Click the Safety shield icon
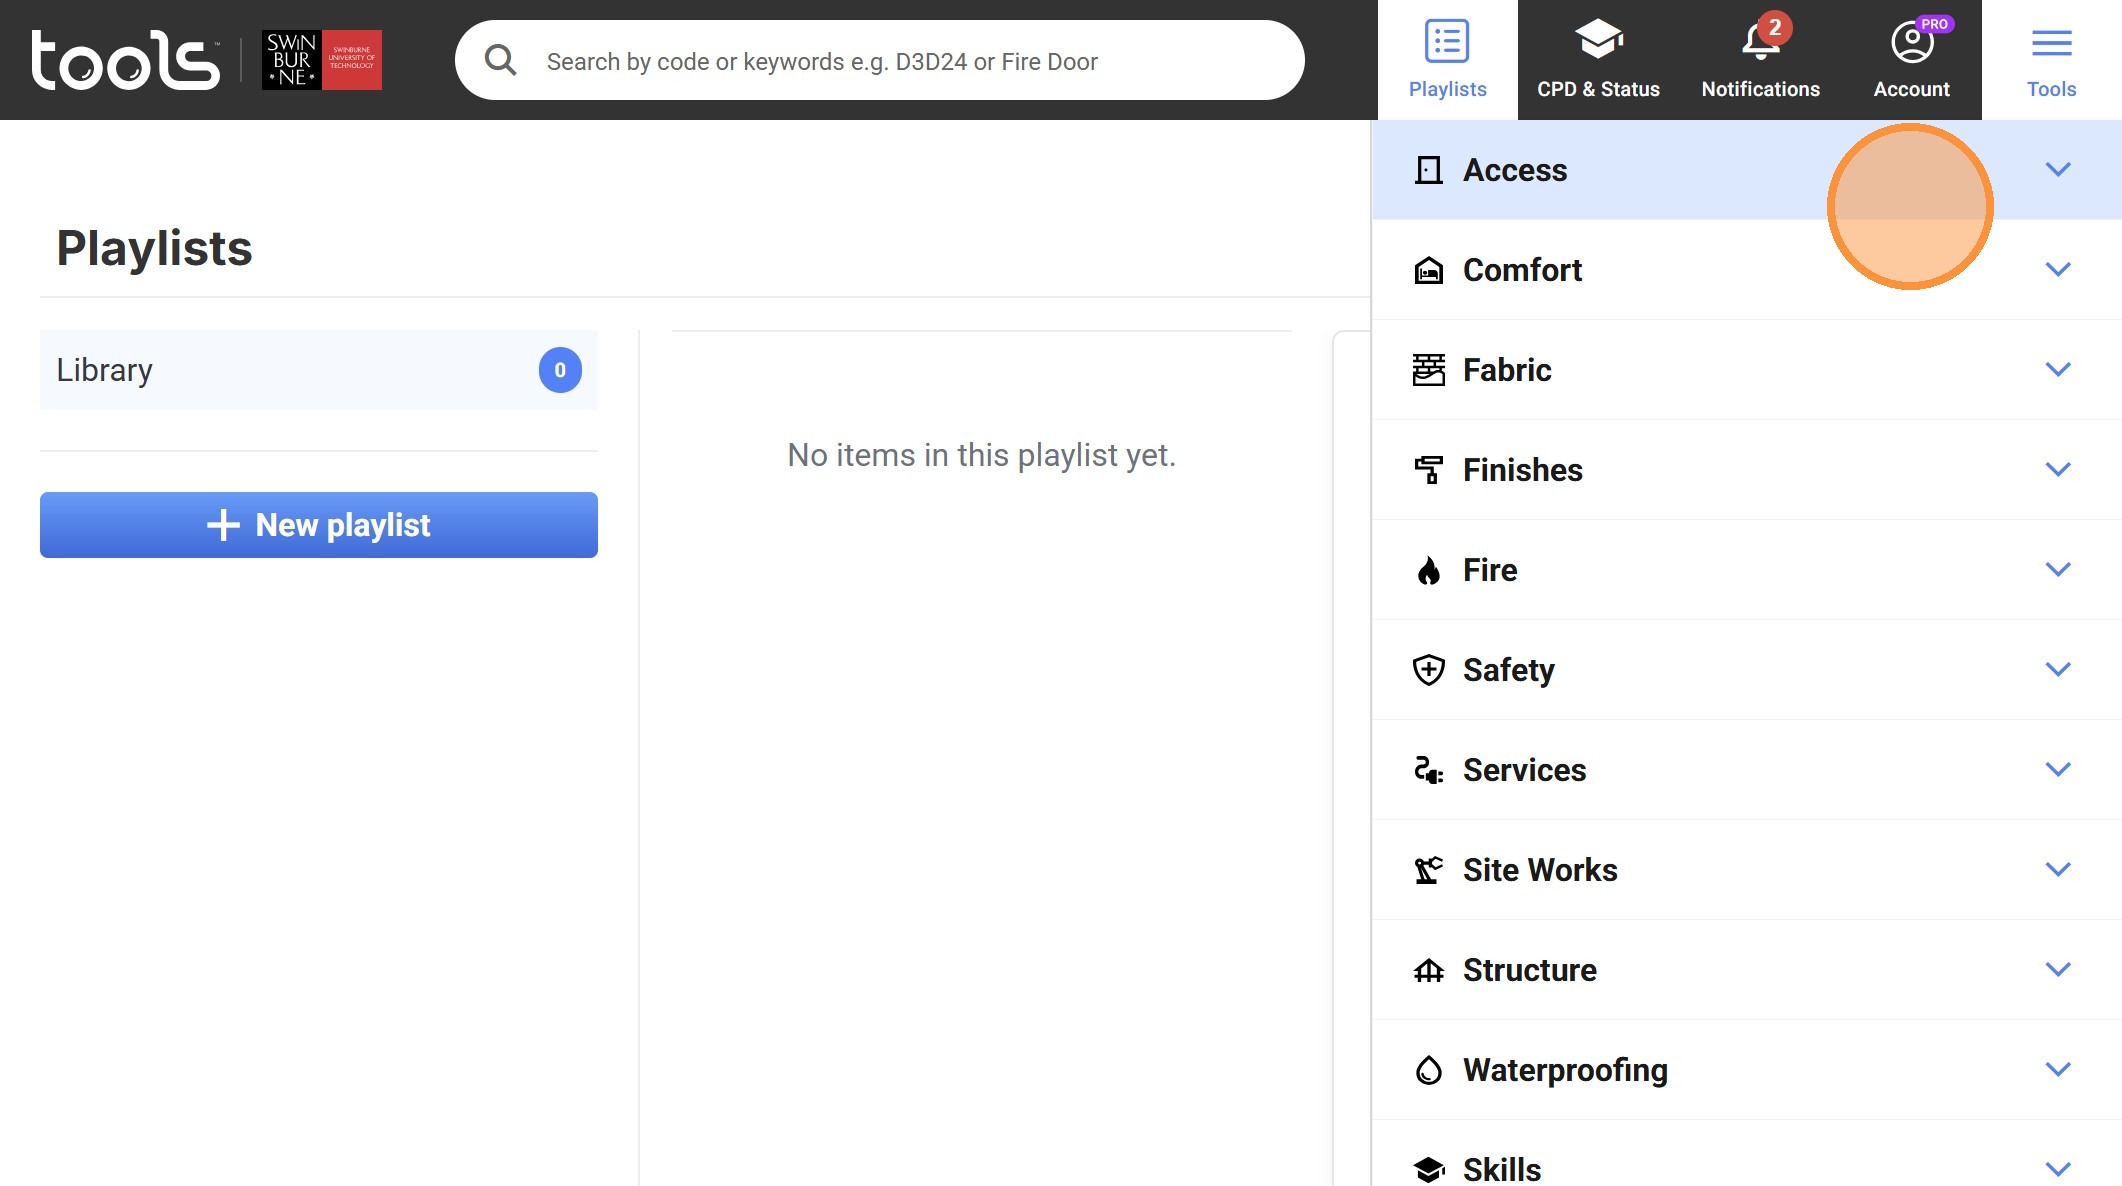The height and width of the screenshot is (1186, 2122). [1429, 670]
